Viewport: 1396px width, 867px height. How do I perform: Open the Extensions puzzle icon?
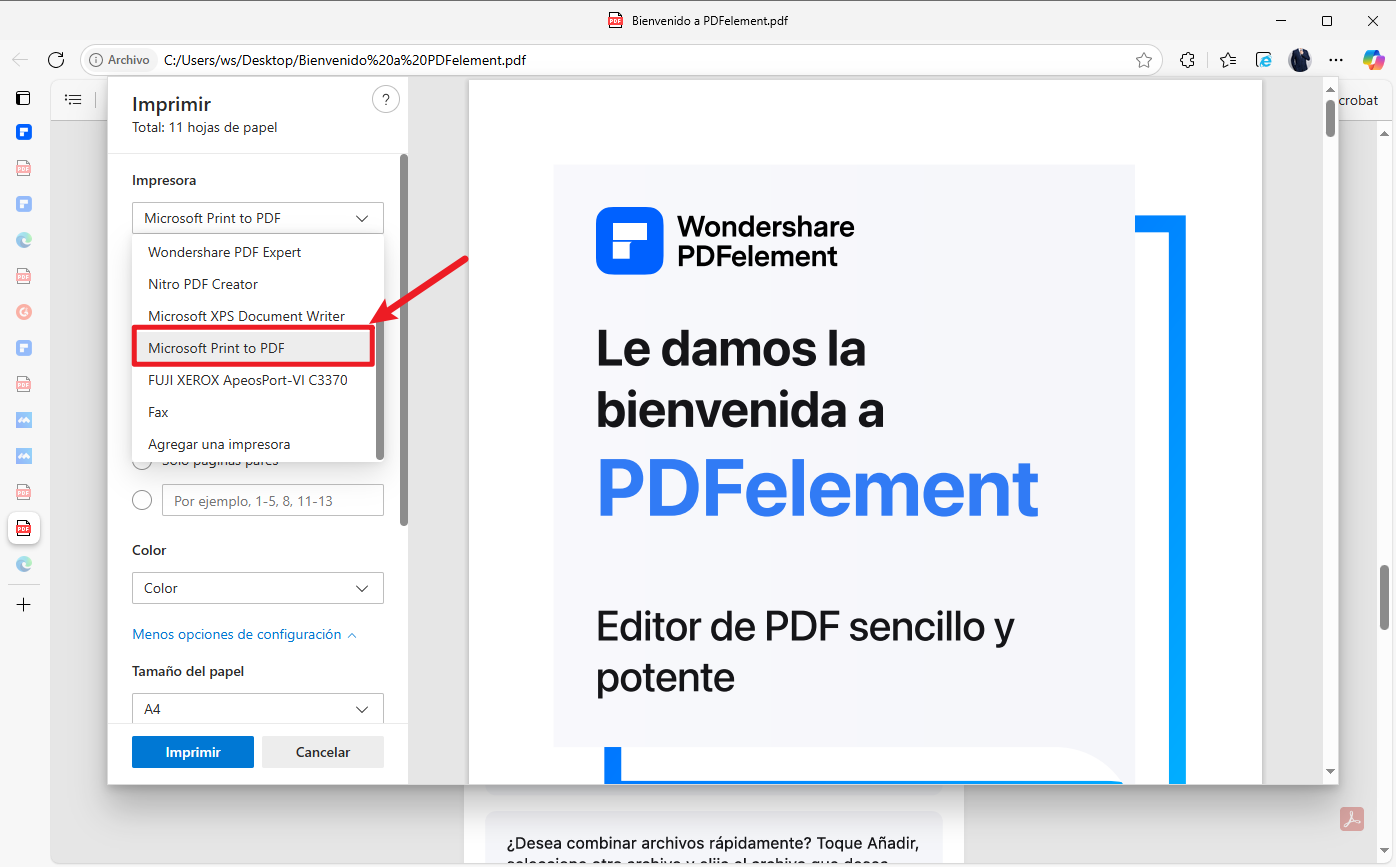coord(1187,60)
